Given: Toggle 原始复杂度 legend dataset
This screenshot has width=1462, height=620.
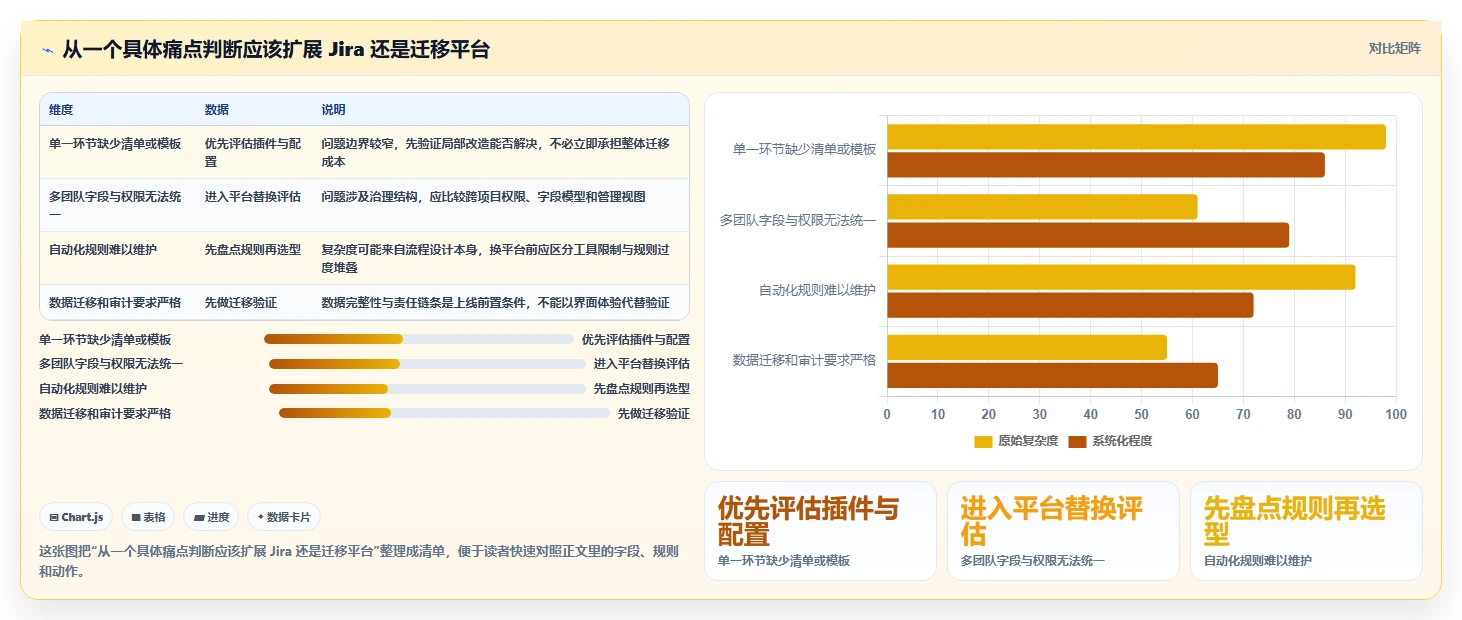Looking at the screenshot, I should coord(1016,441).
